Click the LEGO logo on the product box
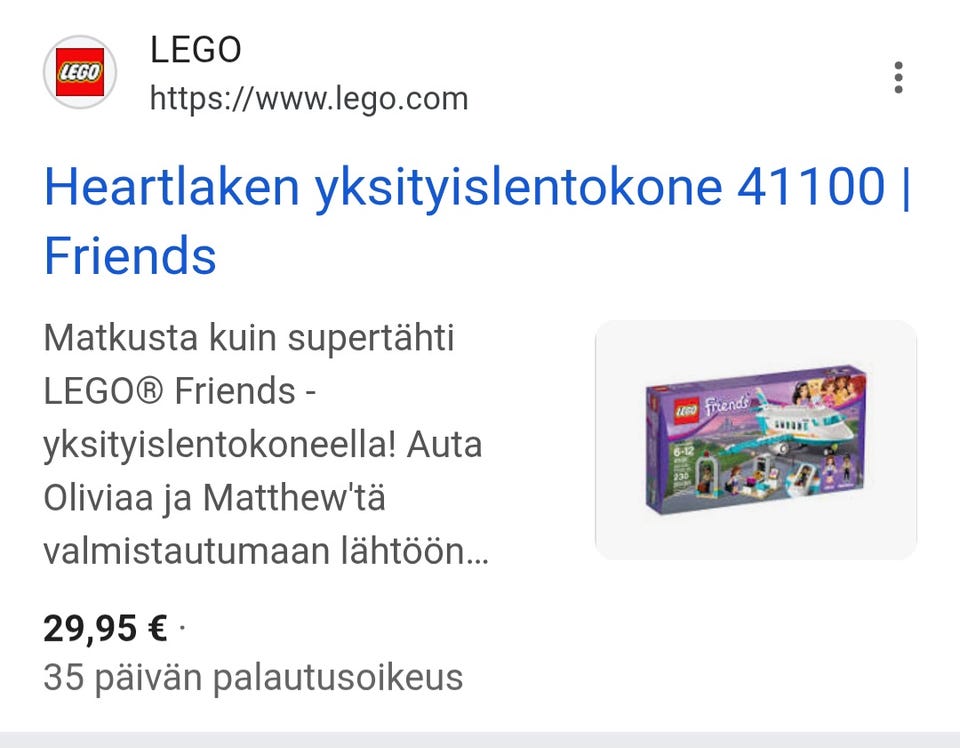The width and height of the screenshot is (960, 748). pyautogui.click(x=686, y=410)
